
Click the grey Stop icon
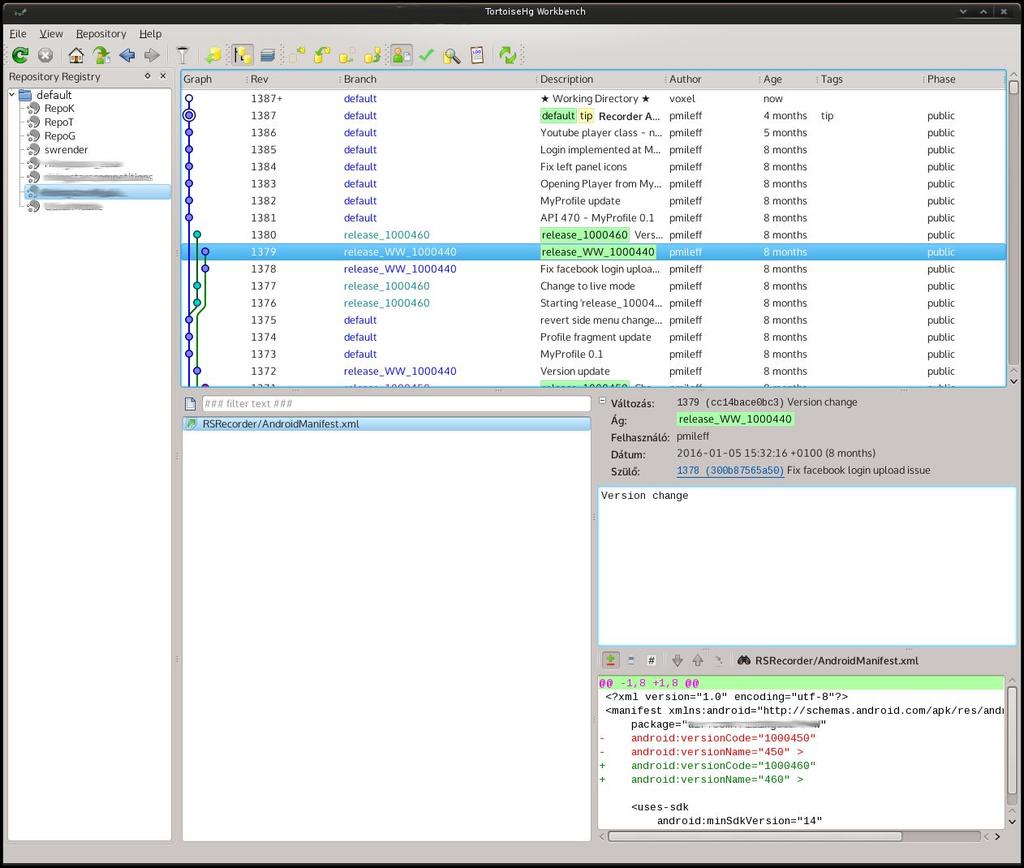(x=45, y=56)
